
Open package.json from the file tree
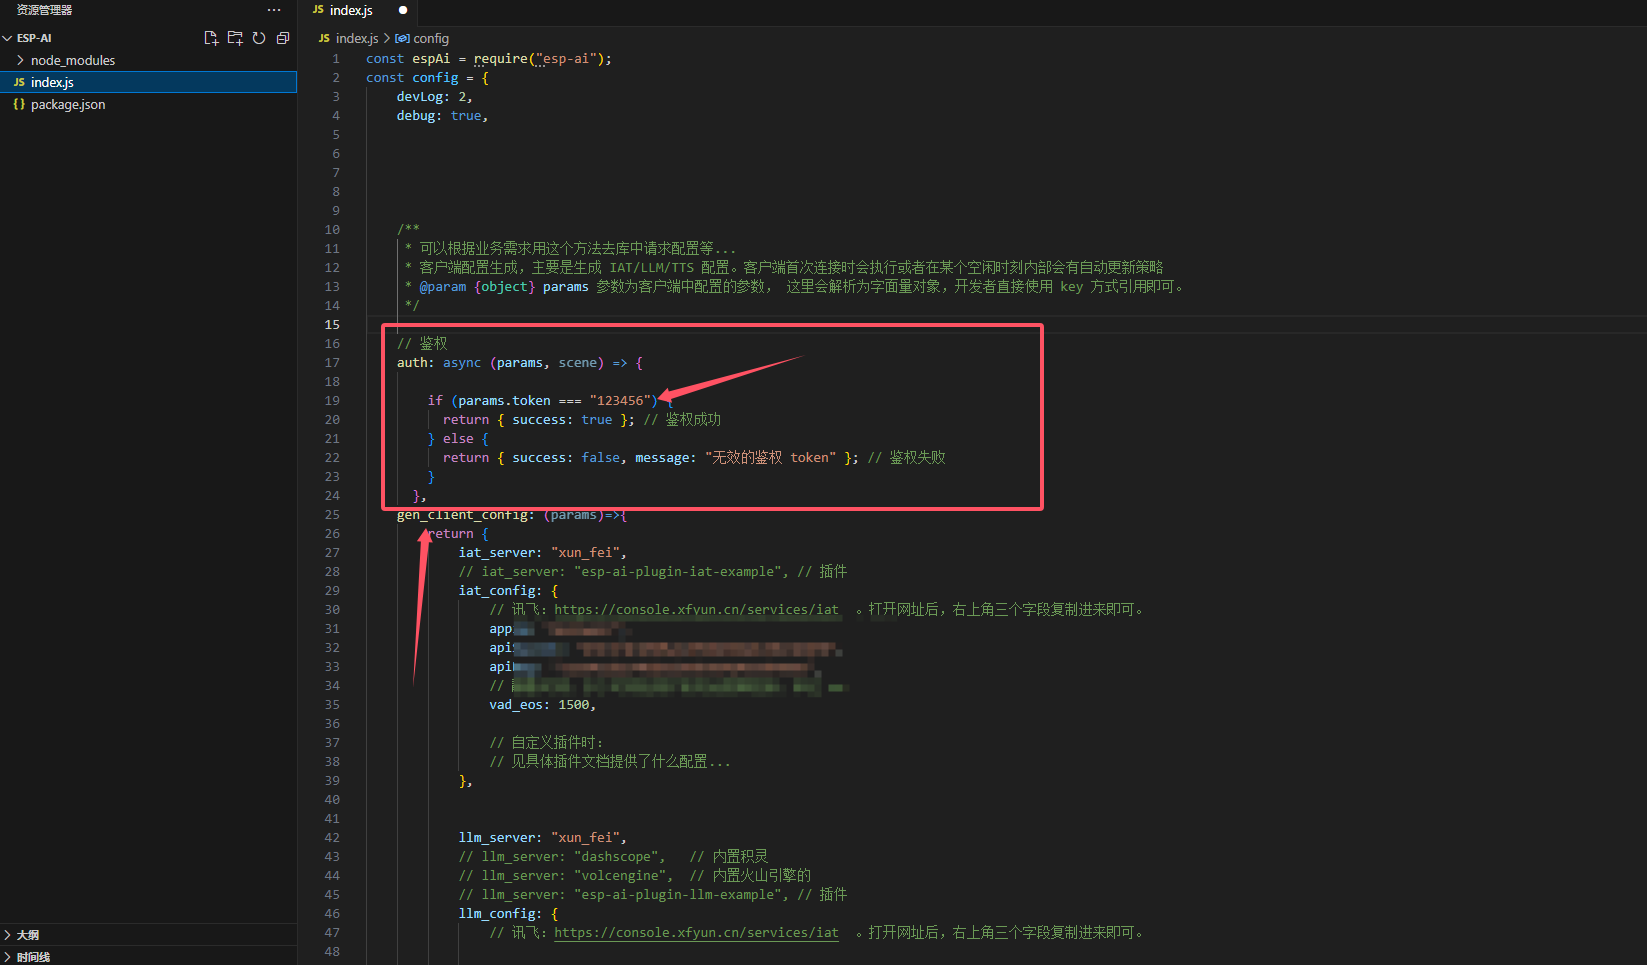tap(68, 104)
